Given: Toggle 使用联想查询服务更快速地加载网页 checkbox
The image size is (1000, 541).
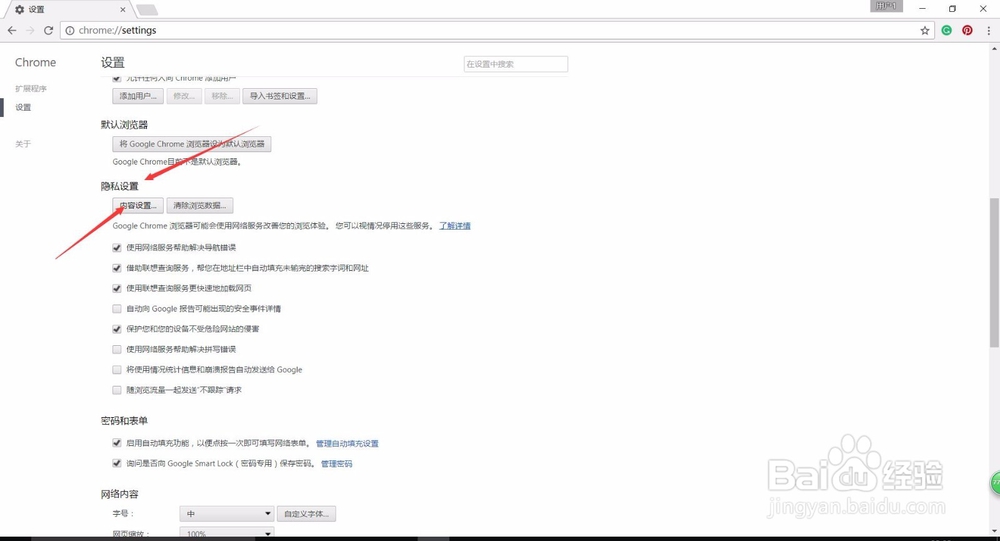Looking at the screenshot, I should click(117, 288).
